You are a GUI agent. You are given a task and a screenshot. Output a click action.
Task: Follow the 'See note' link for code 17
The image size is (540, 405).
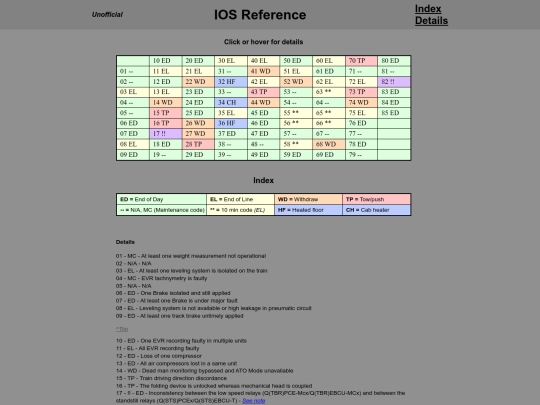253,401
